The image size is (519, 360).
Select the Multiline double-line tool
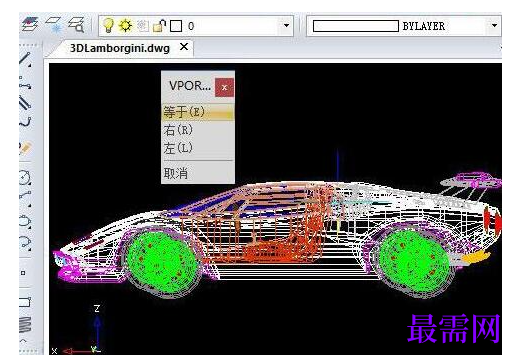[x=25, y=103]
